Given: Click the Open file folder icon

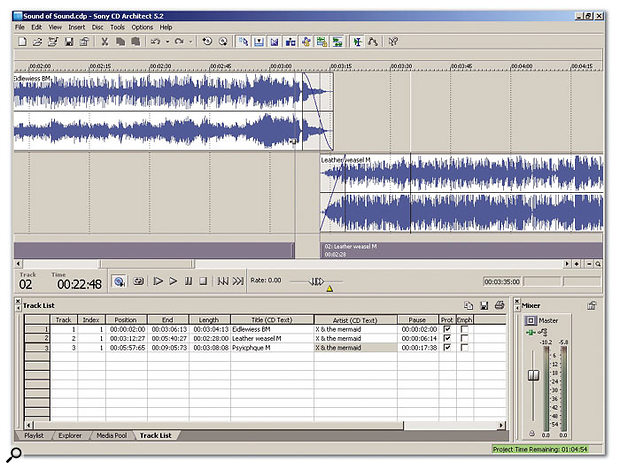Looking at the screenshot, I should (38, 42).
